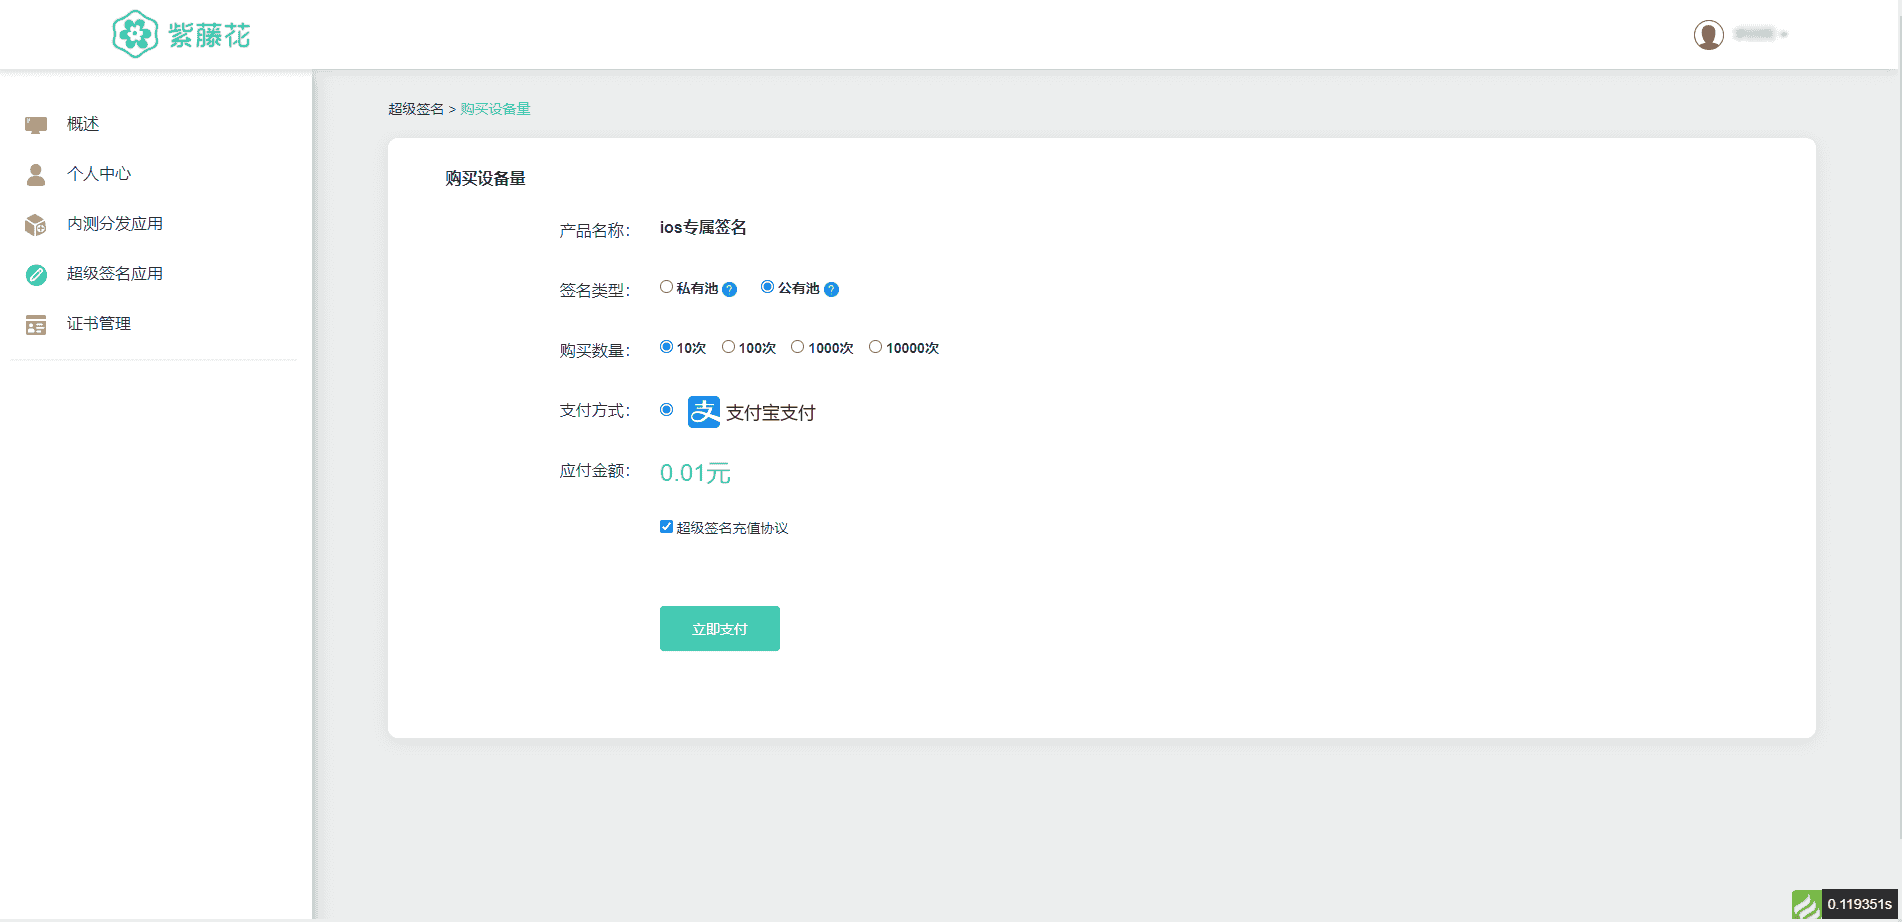Select the 私有池 radio option
1902x922 pixels.
(666, 287)
